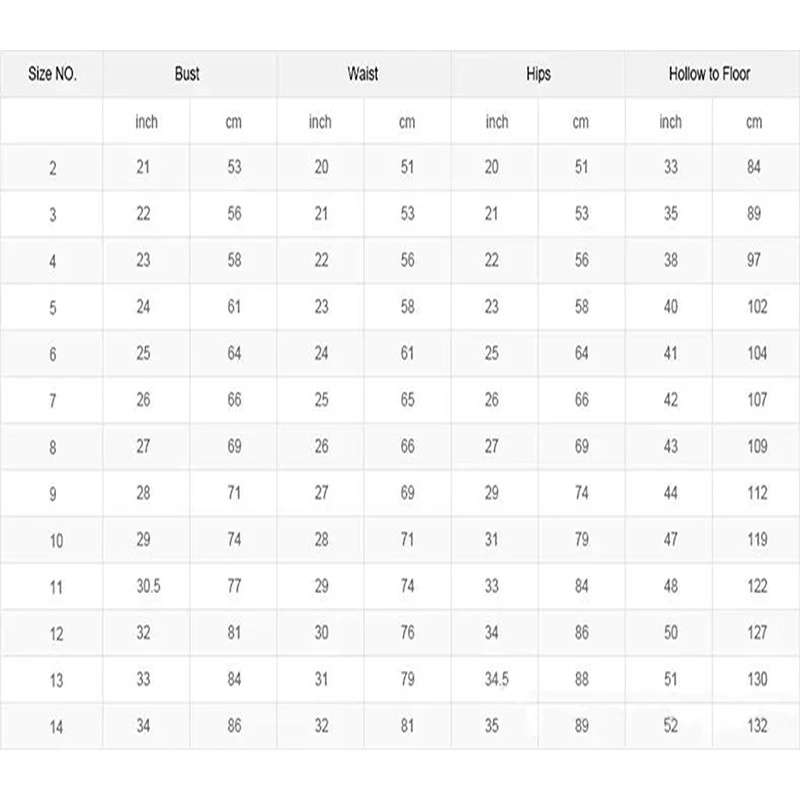Select hollow to floor cm value 132
This screenshot has width=800, height=800.
pos(757,726)
